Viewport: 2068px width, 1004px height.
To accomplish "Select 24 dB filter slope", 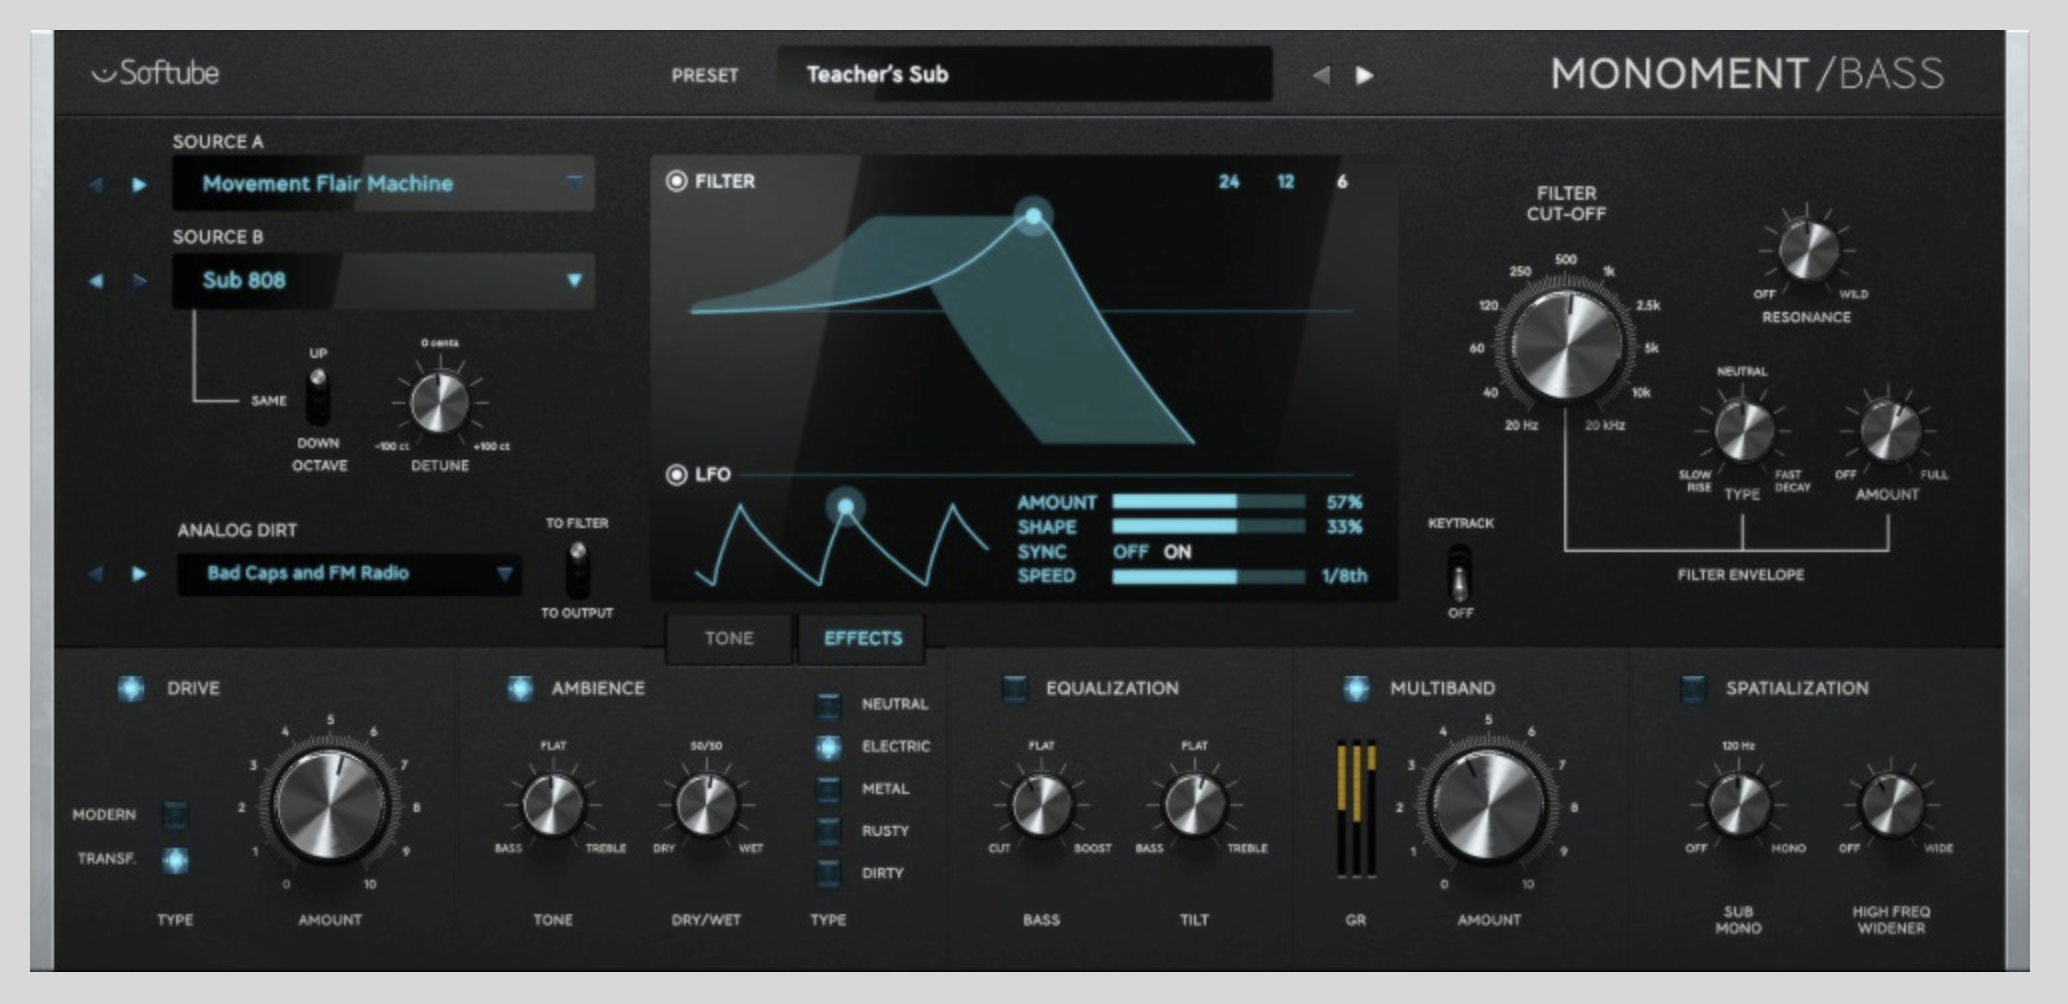I will (x=1229, y=181).
